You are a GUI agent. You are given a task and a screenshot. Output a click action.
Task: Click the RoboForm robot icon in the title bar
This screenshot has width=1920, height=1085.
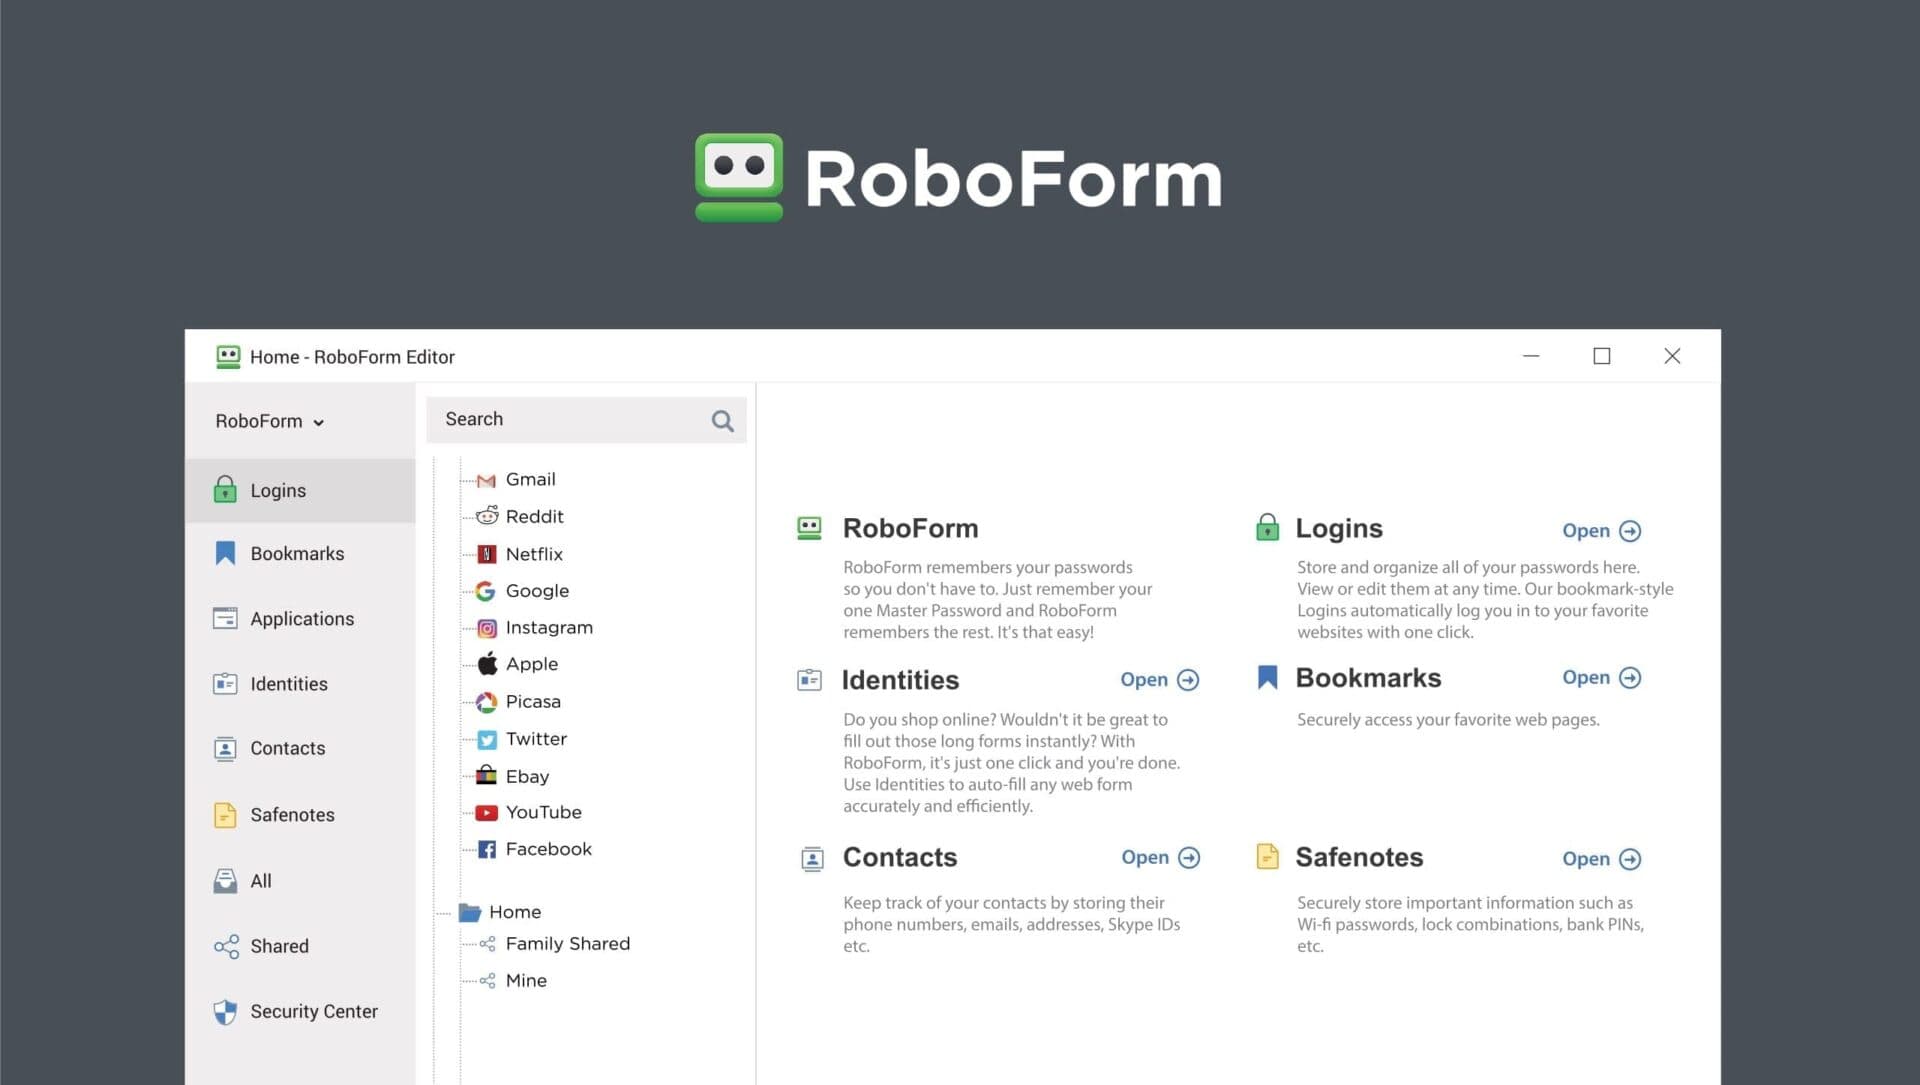tap(228, 357)
